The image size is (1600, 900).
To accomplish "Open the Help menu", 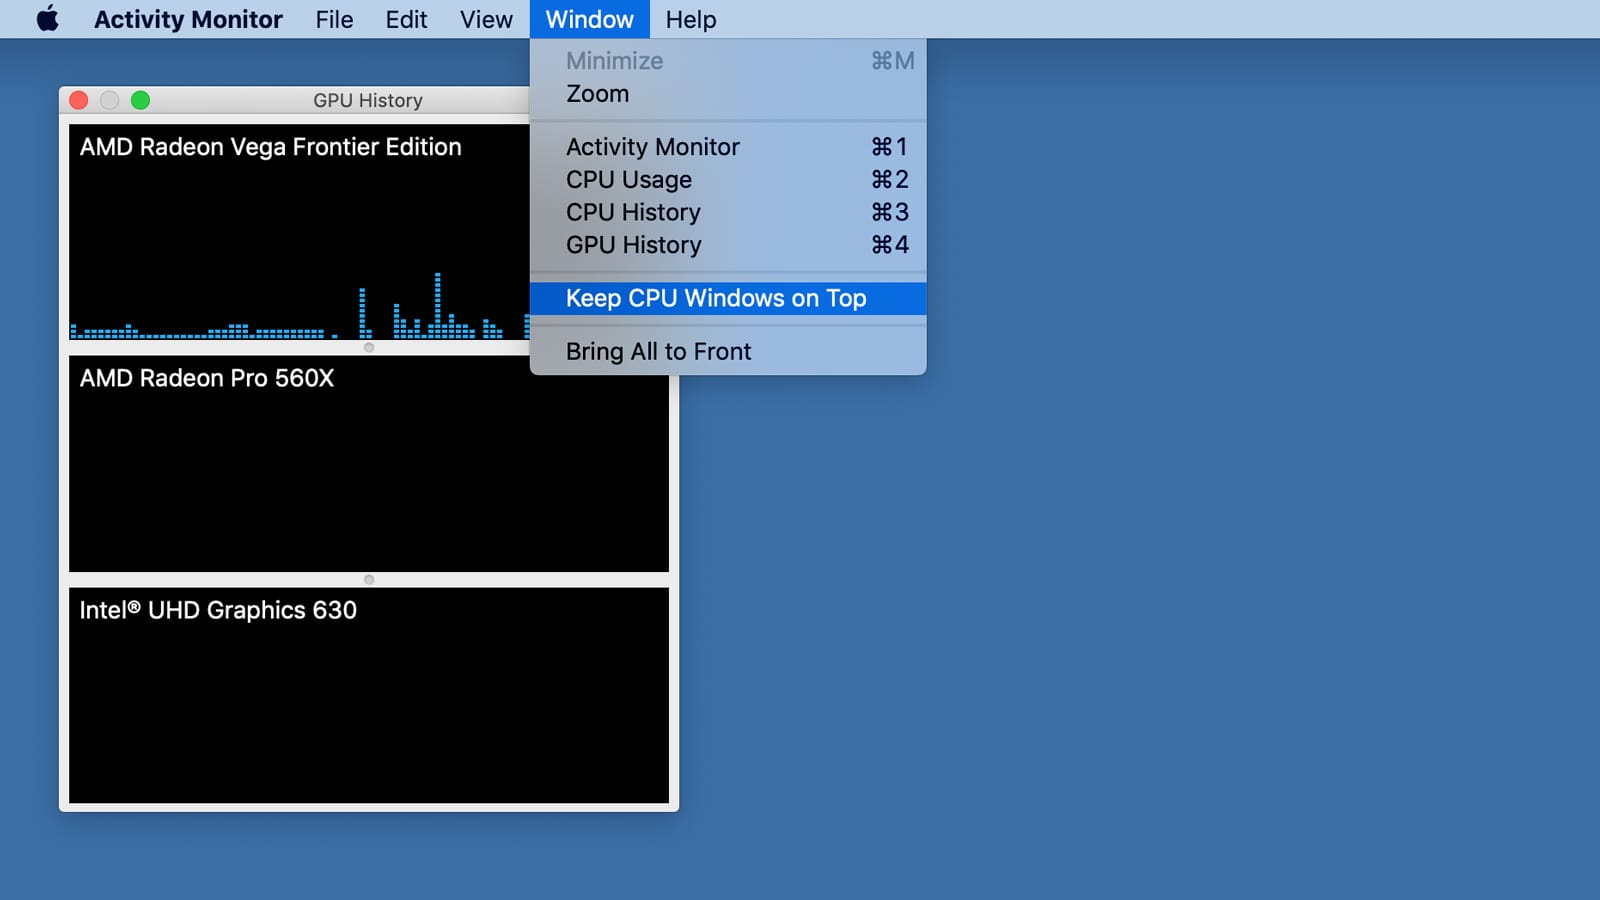I will point(691,19).
